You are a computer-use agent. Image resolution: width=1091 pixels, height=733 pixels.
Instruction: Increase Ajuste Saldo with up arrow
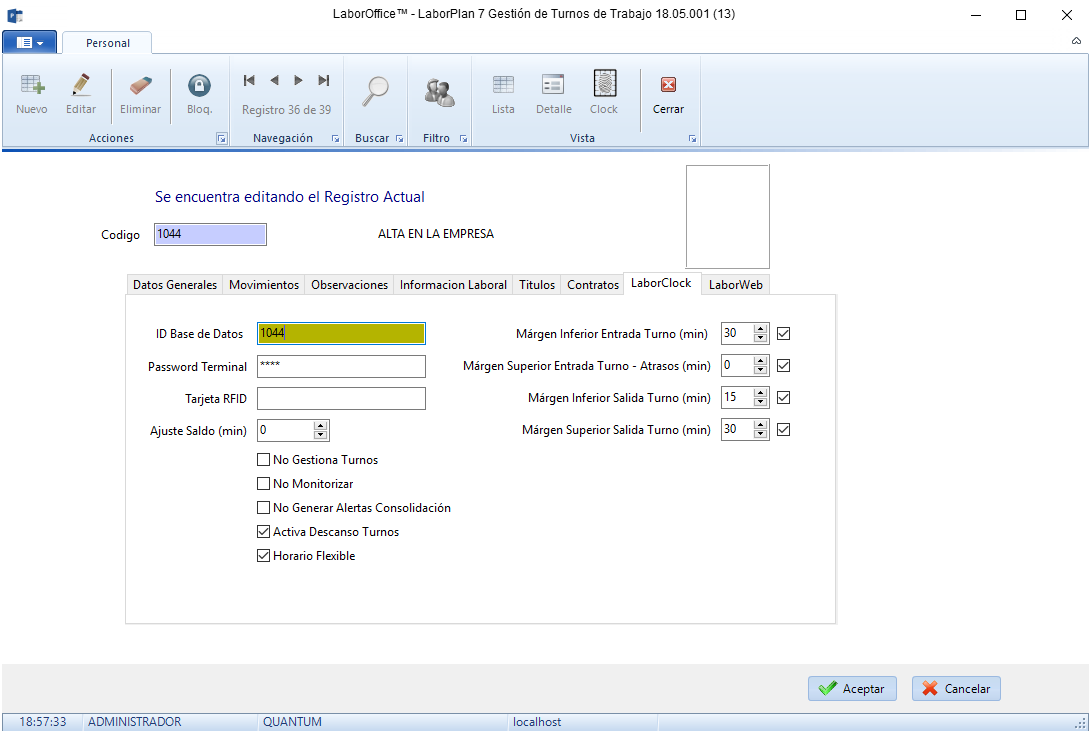pyautogui.click(x=320, y=426)
